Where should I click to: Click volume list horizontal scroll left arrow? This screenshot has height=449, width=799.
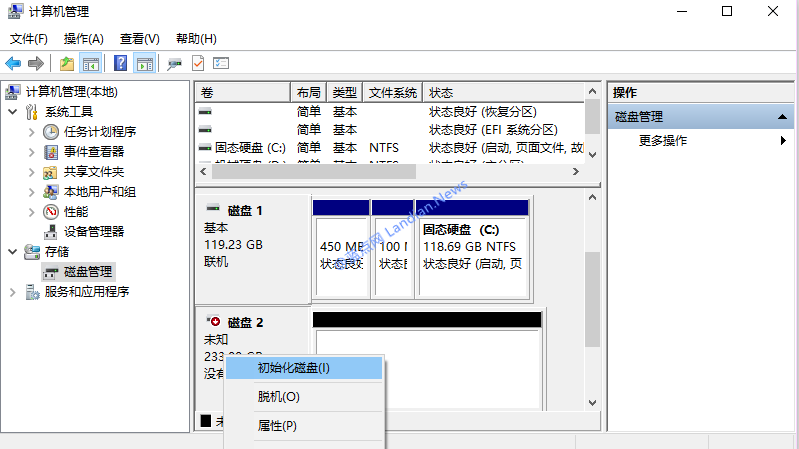click(x=203, y=172)
